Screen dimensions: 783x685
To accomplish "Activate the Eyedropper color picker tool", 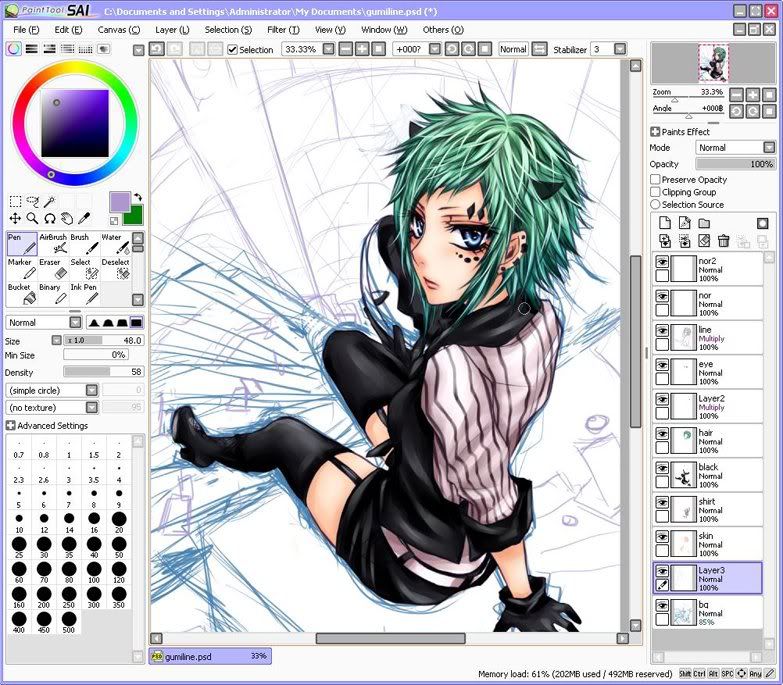I will (84, 218).
